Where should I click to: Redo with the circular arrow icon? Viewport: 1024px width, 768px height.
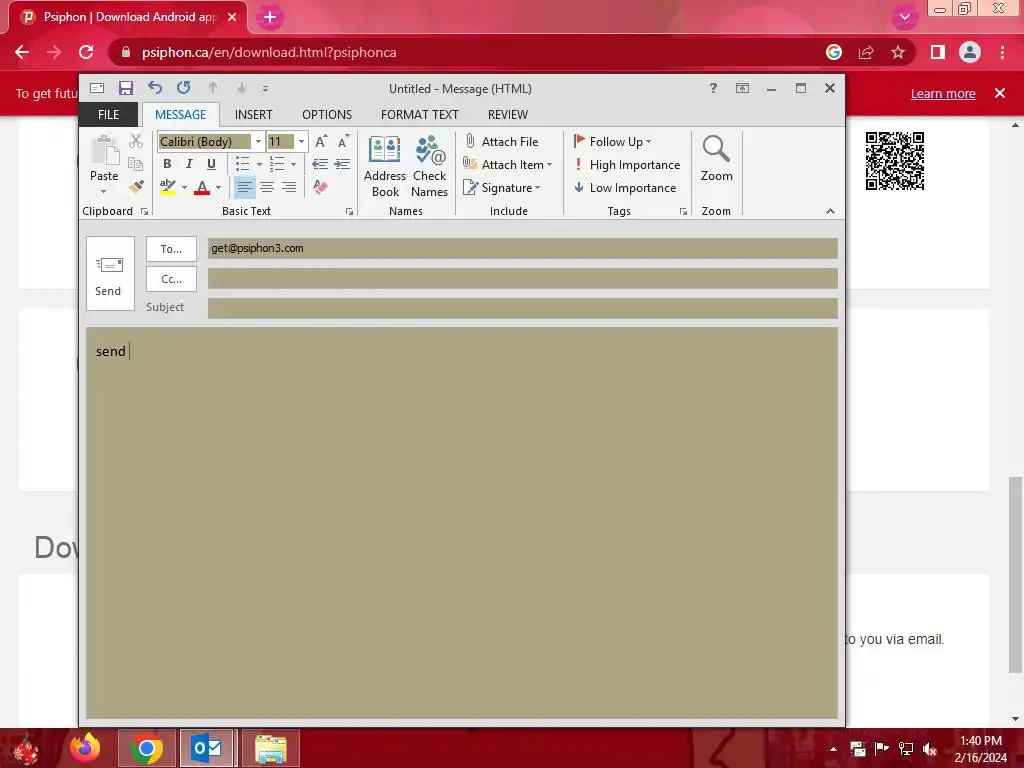tap(184, 88)
